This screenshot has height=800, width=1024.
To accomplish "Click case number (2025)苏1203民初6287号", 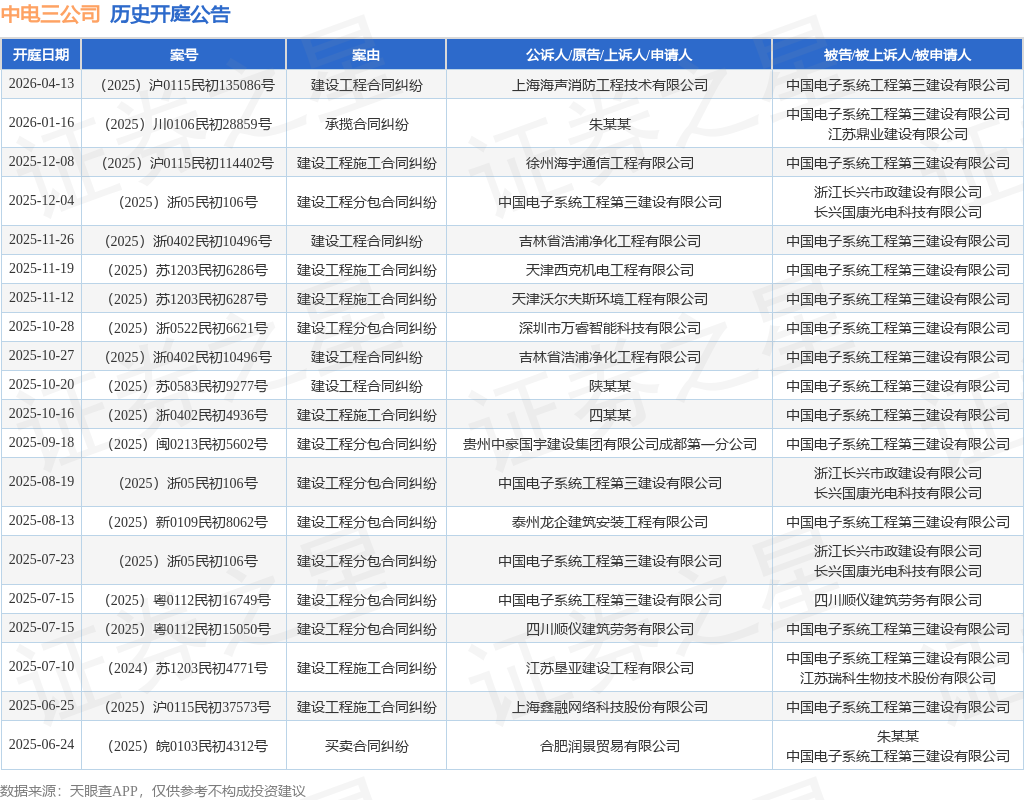I will (x=184, y=299).
